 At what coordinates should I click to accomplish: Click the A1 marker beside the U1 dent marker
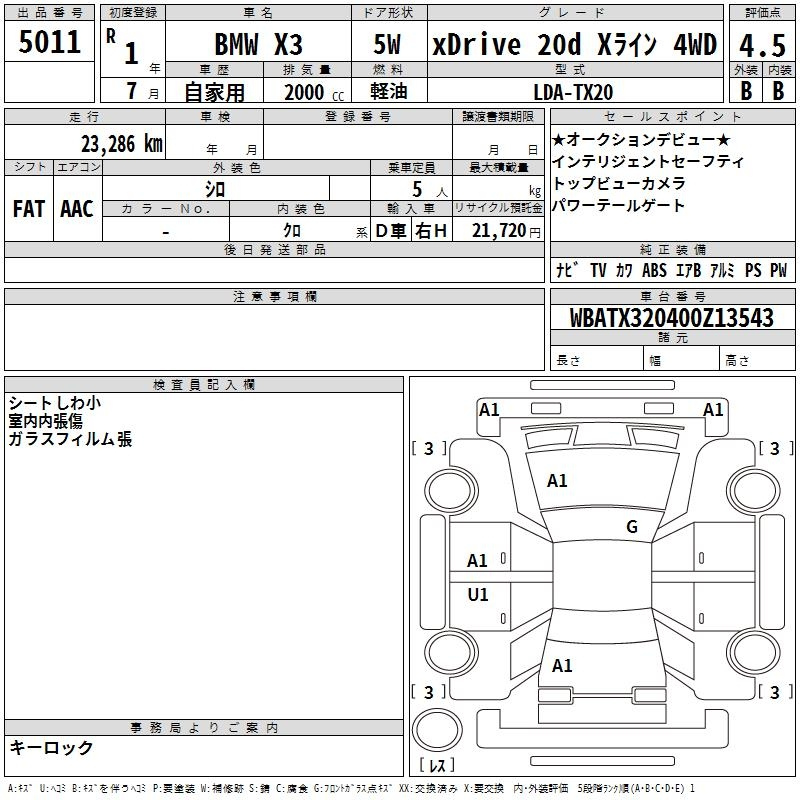478,561
